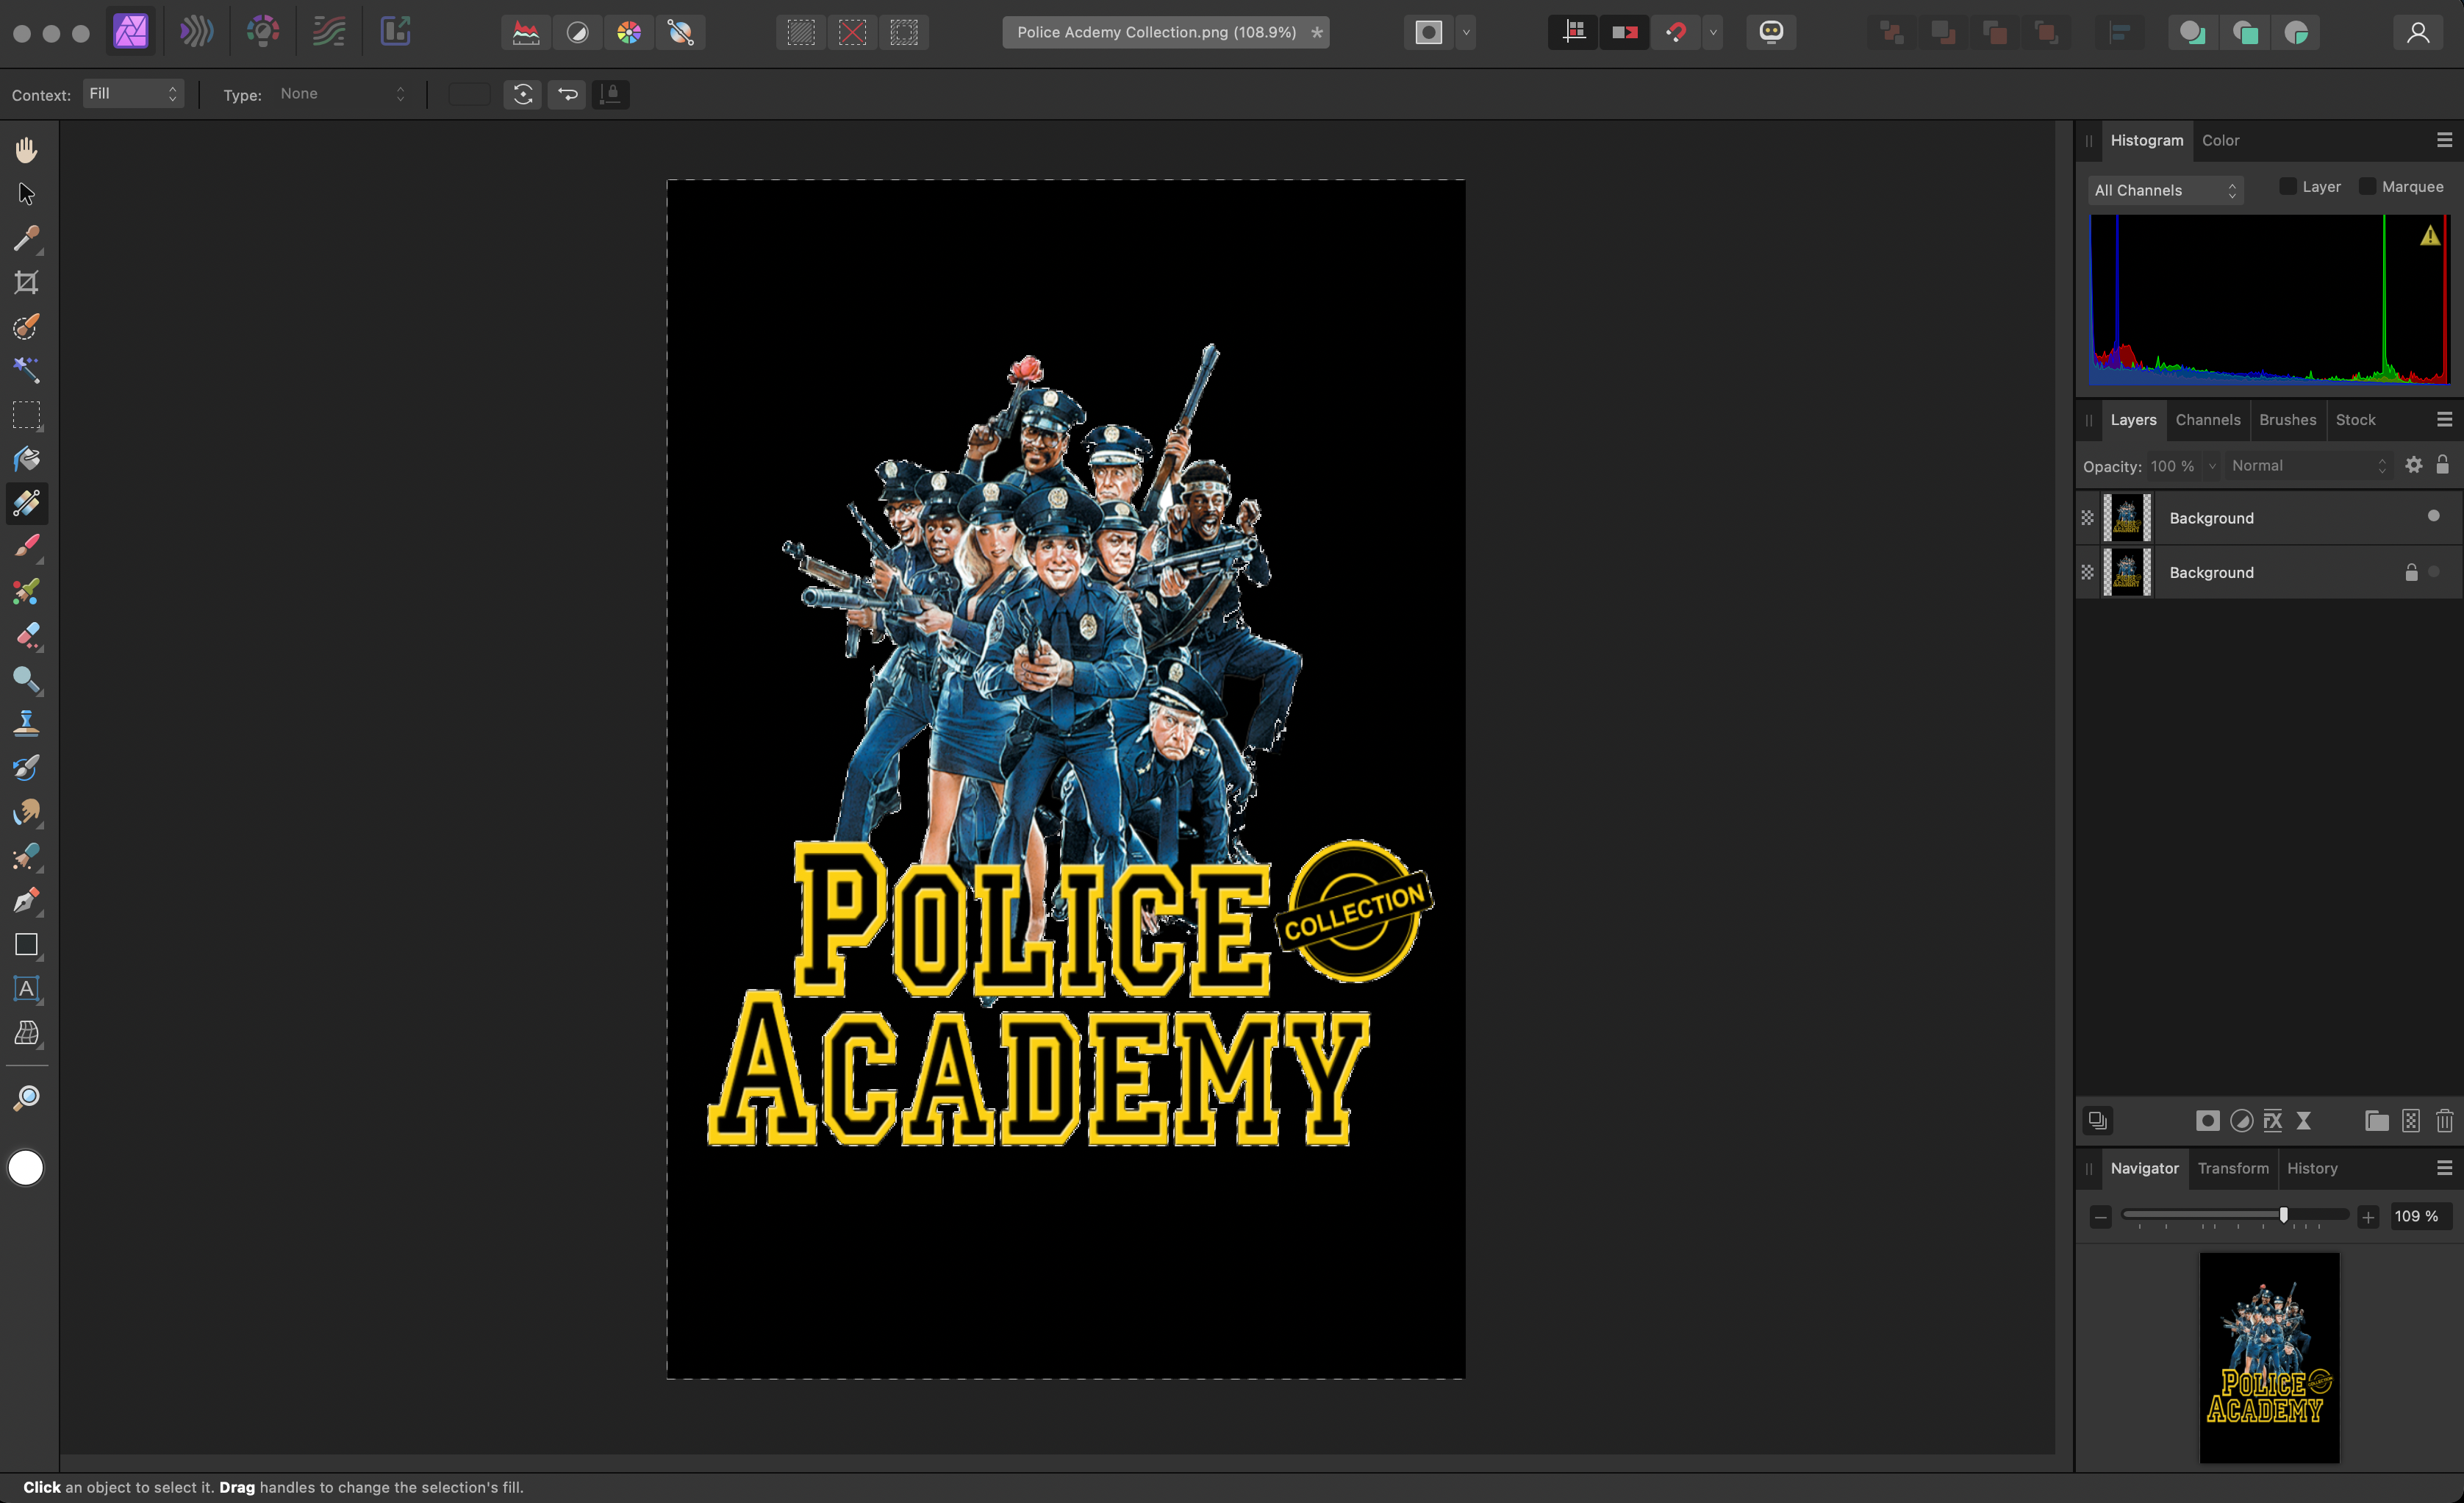Show the locked bottom Background layer
Viewport: 2464px width, 1503px height.
[x=2434, y=571]
